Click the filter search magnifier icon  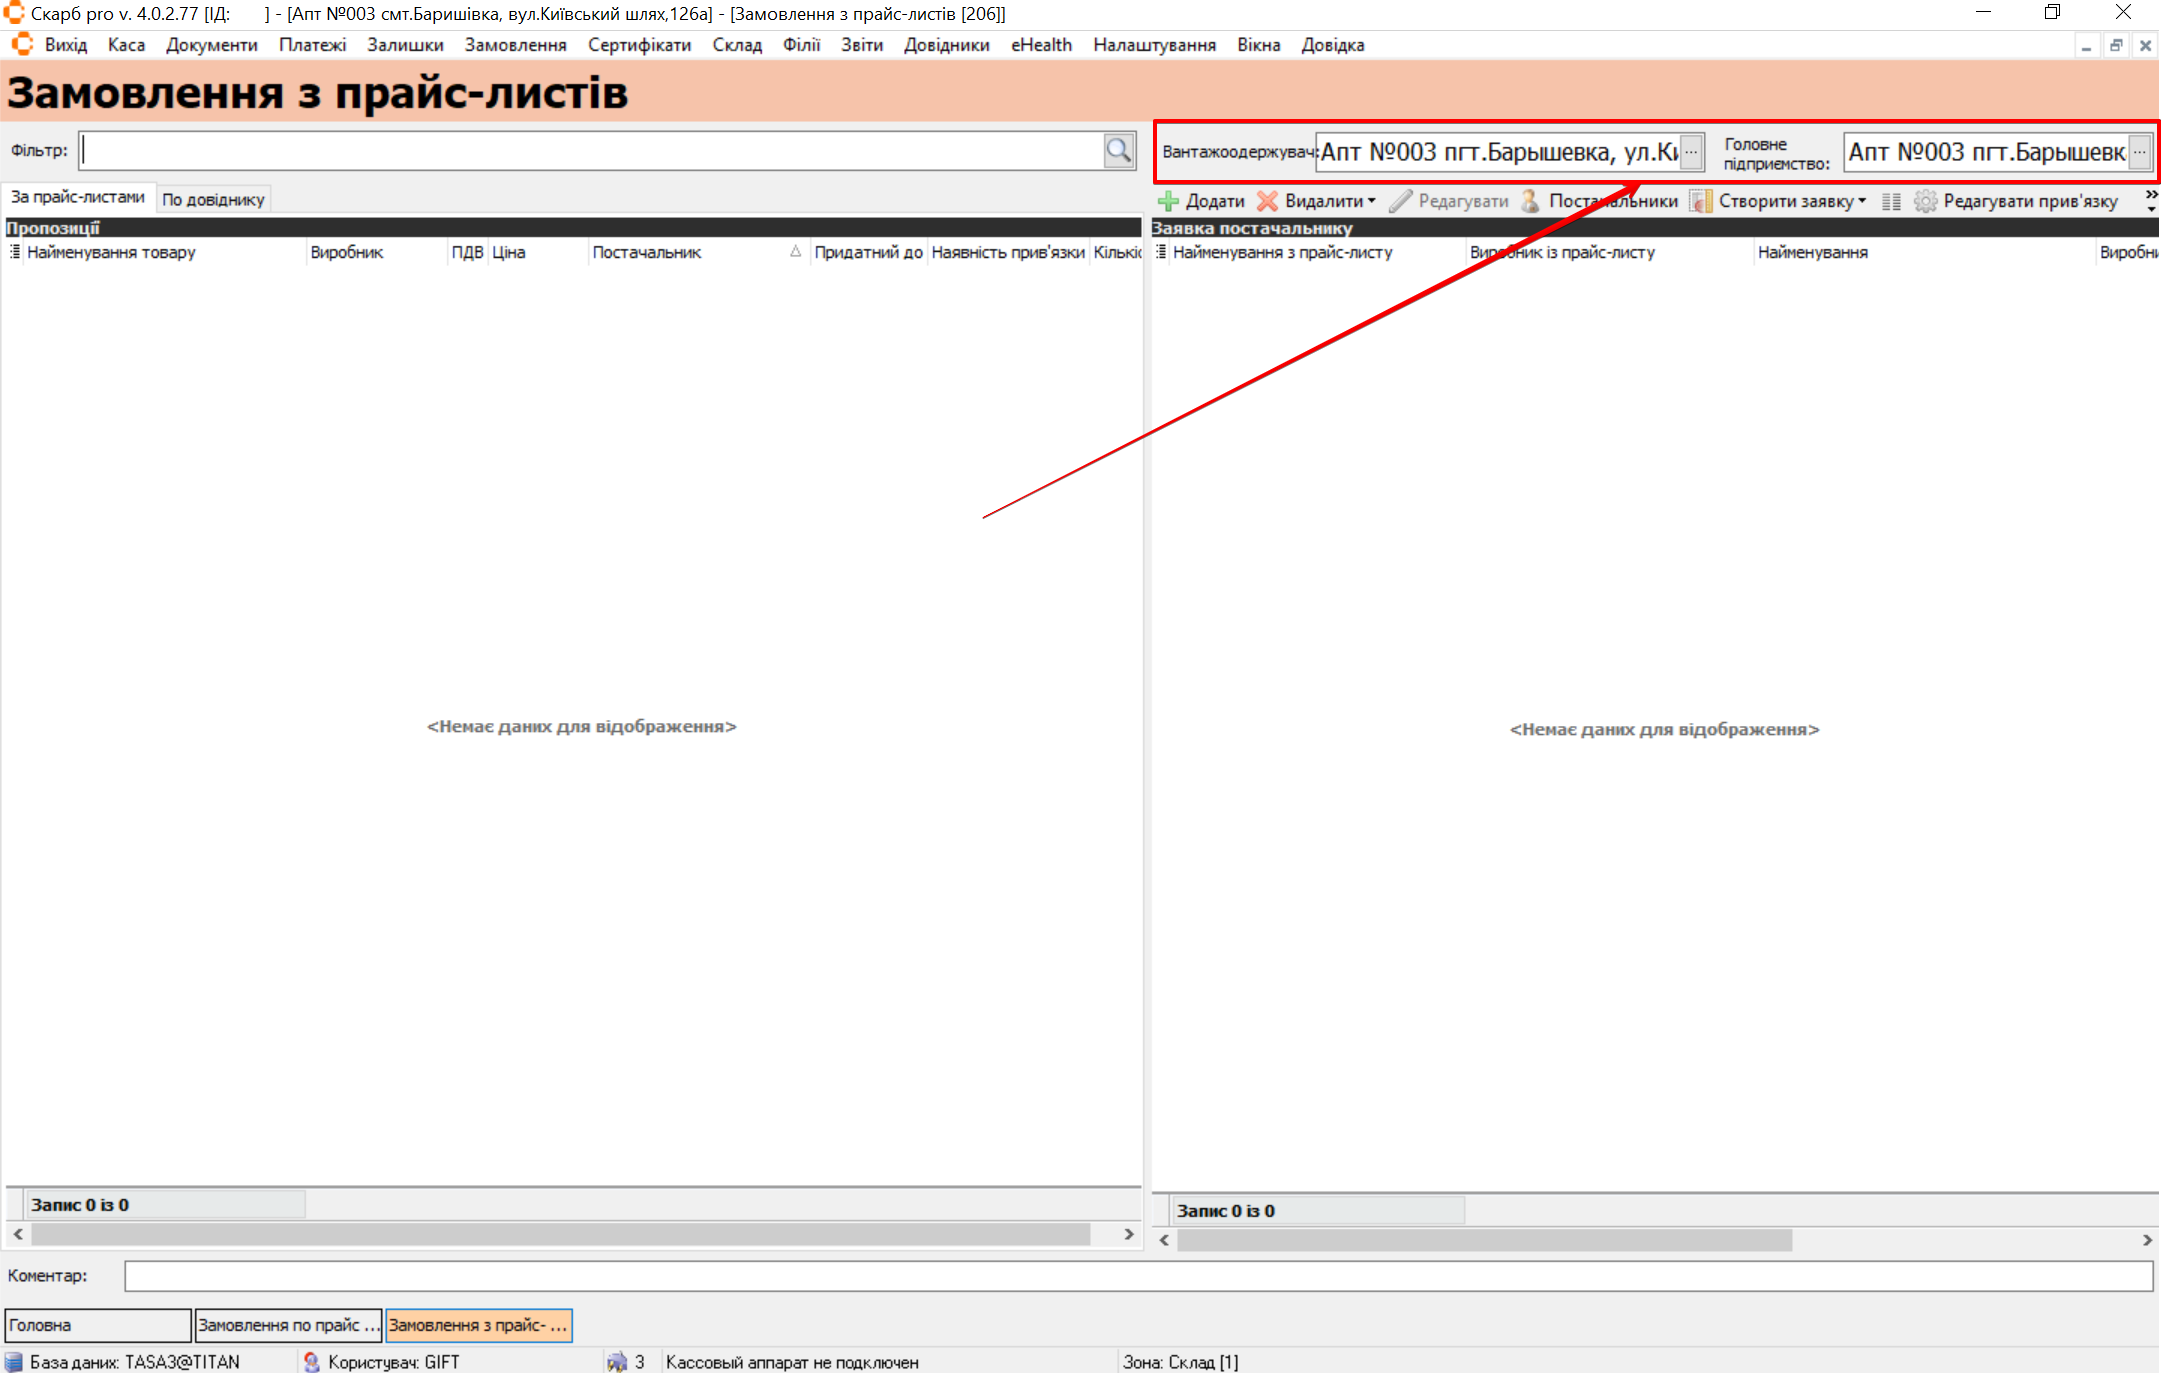1118,151
